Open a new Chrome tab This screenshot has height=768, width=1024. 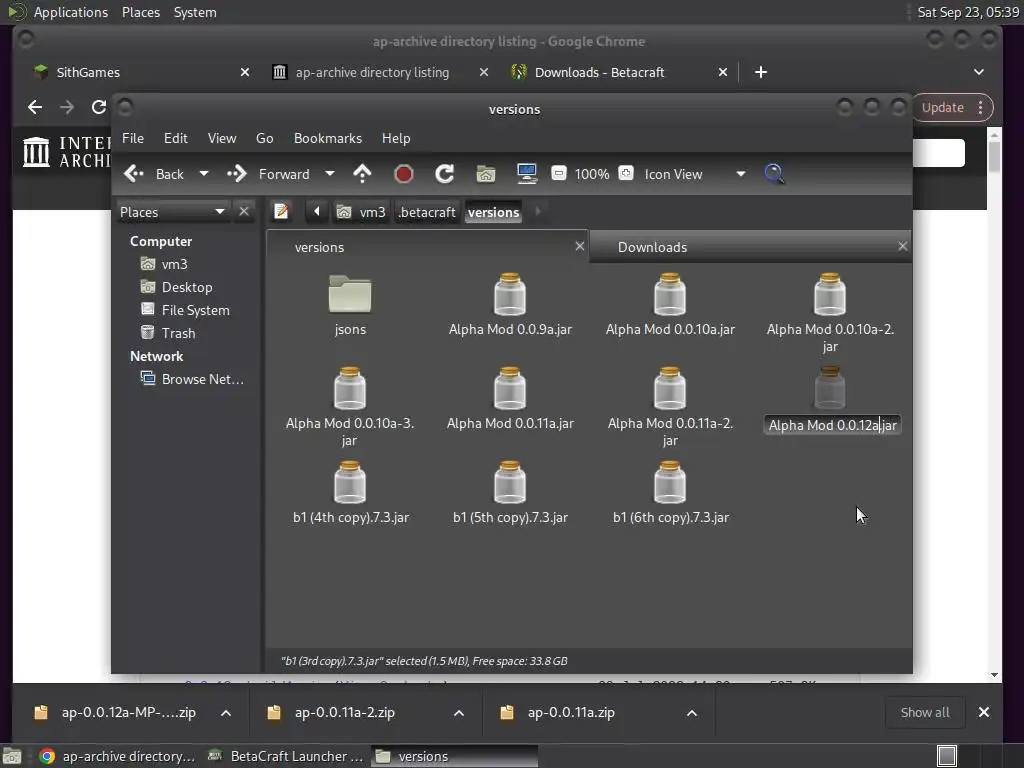[x=761, y=72]
